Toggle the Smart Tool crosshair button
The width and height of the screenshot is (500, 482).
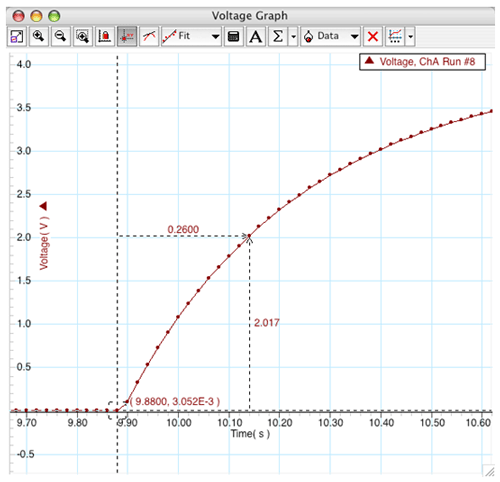pos(127,36)
